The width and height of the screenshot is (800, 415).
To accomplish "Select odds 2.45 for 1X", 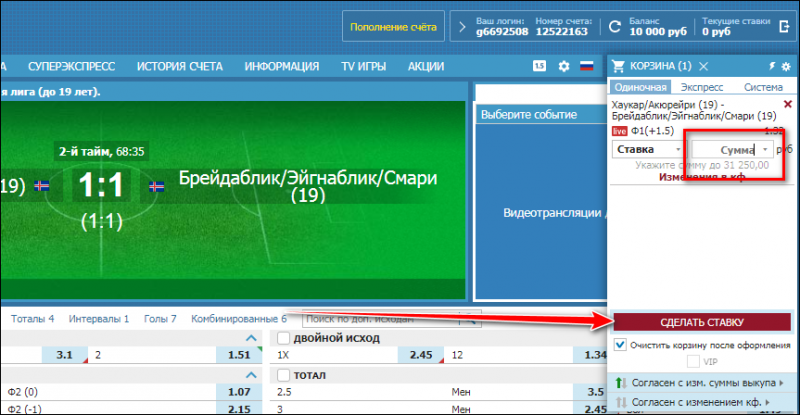I will (420, 355).
